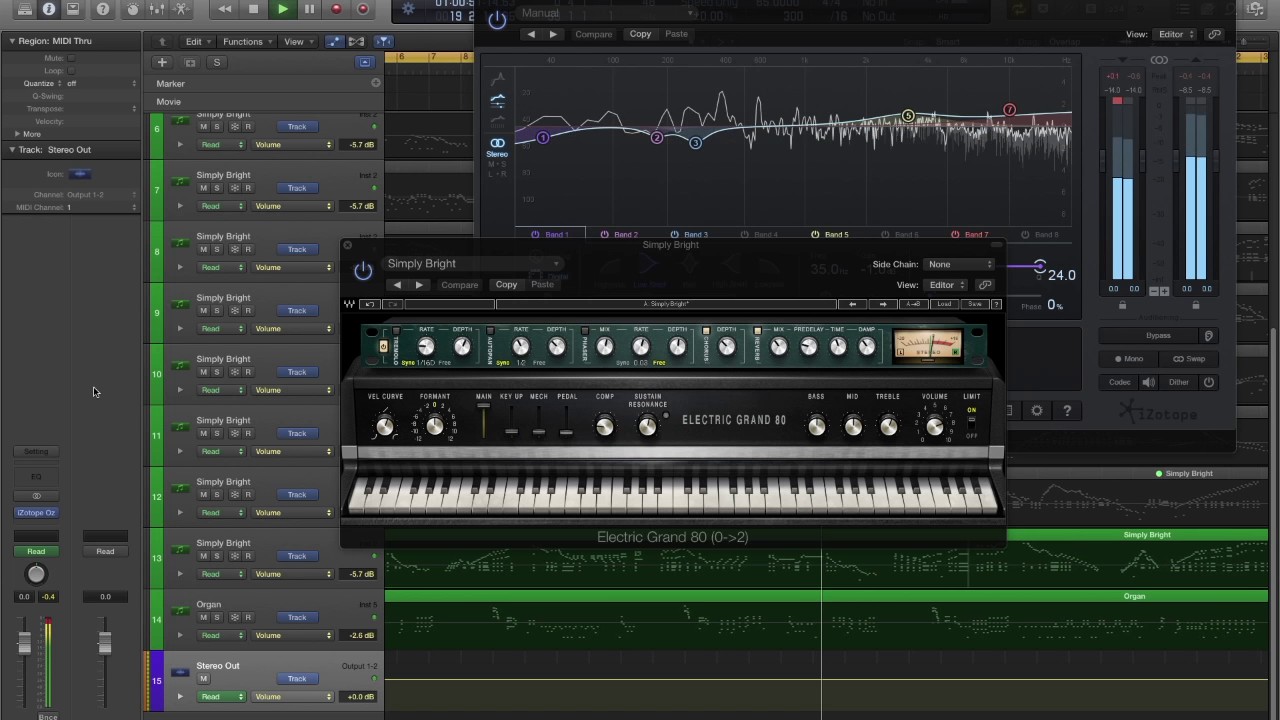The height and width of the screenshot is (720, 1280).
Task: Rewind the transport
Action: 225,9
